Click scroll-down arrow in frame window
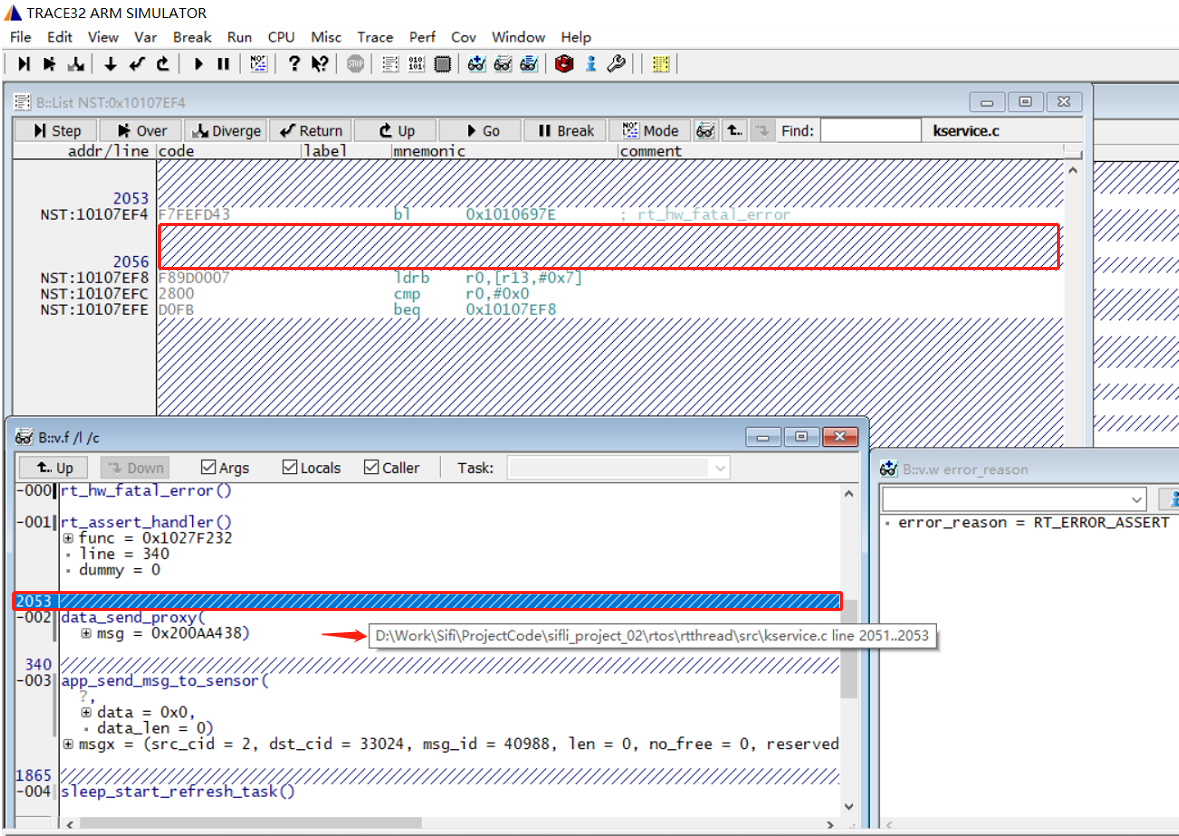The height and width of the screenshot is (836, 1179). click(x=849, y=807)
